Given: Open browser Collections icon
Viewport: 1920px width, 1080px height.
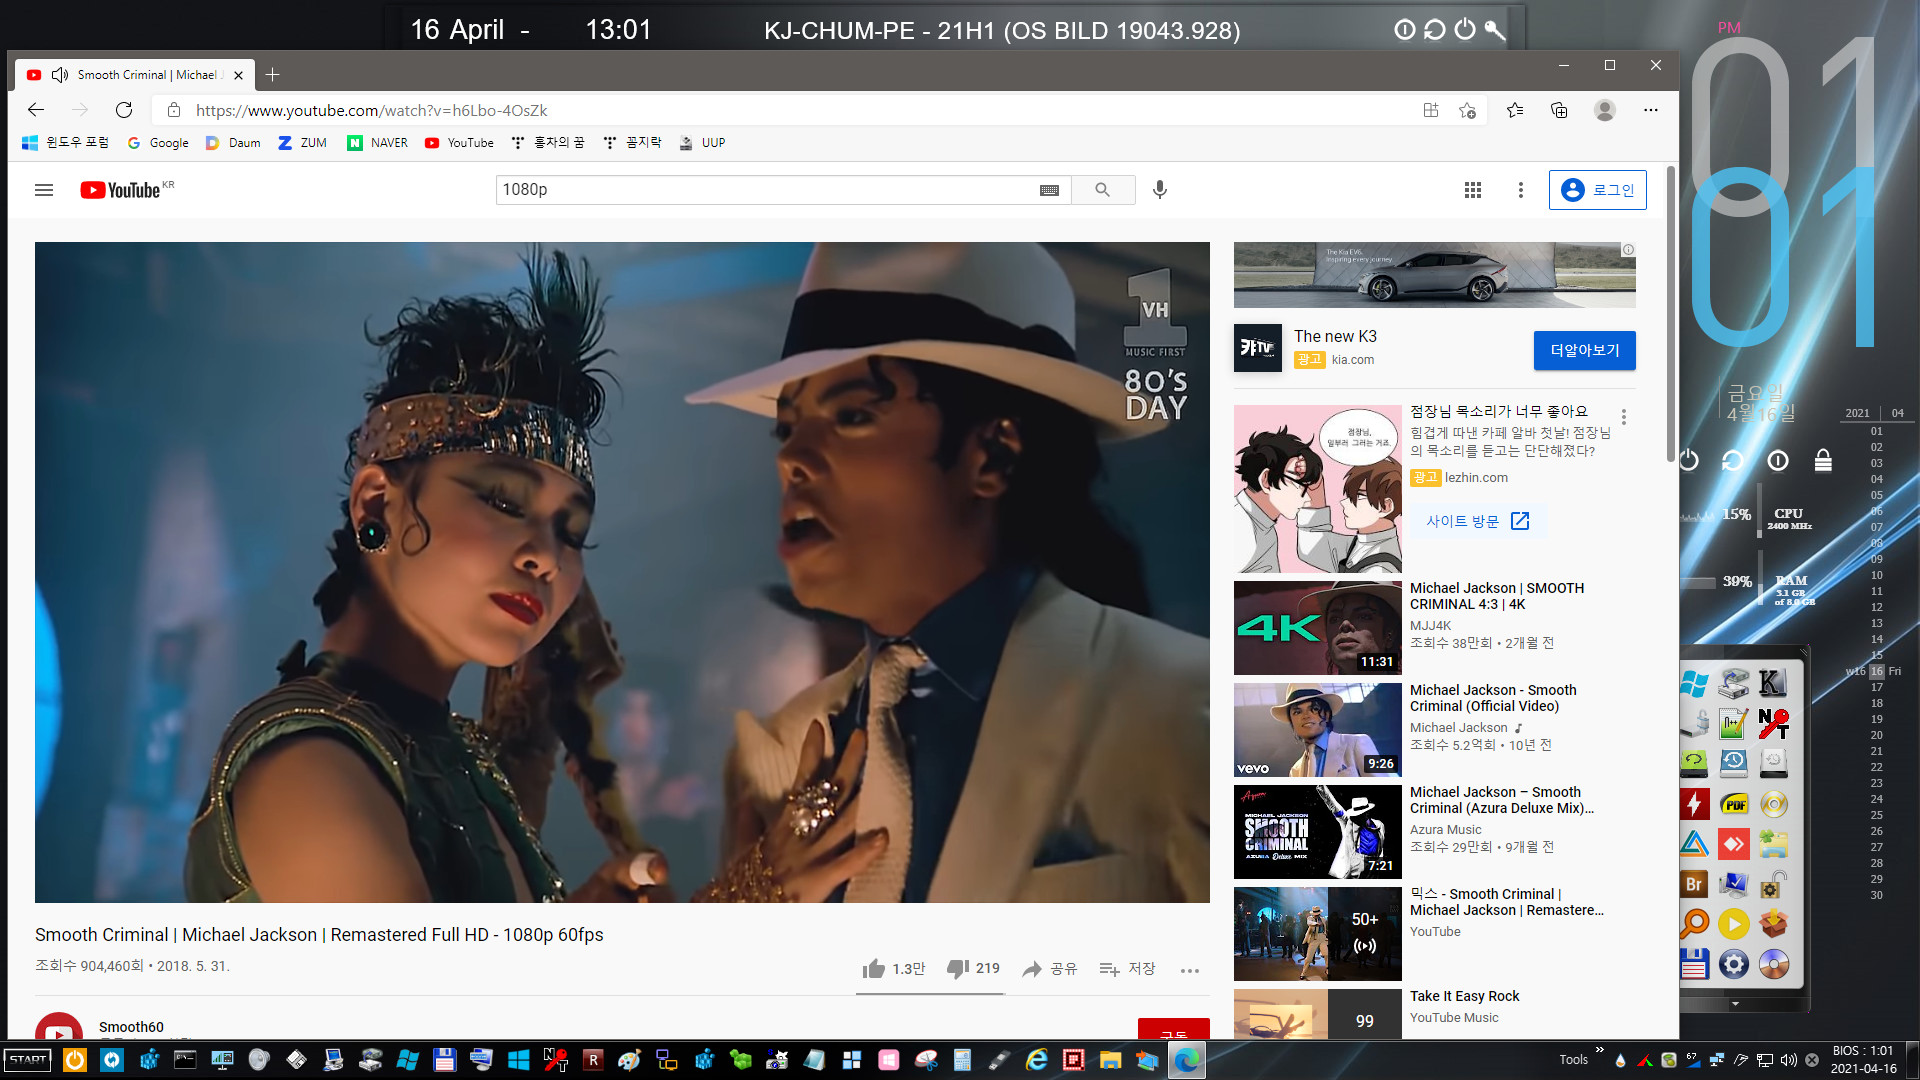Looking at the screenshot, I should pyautogui.click(x=1559, y=110).
